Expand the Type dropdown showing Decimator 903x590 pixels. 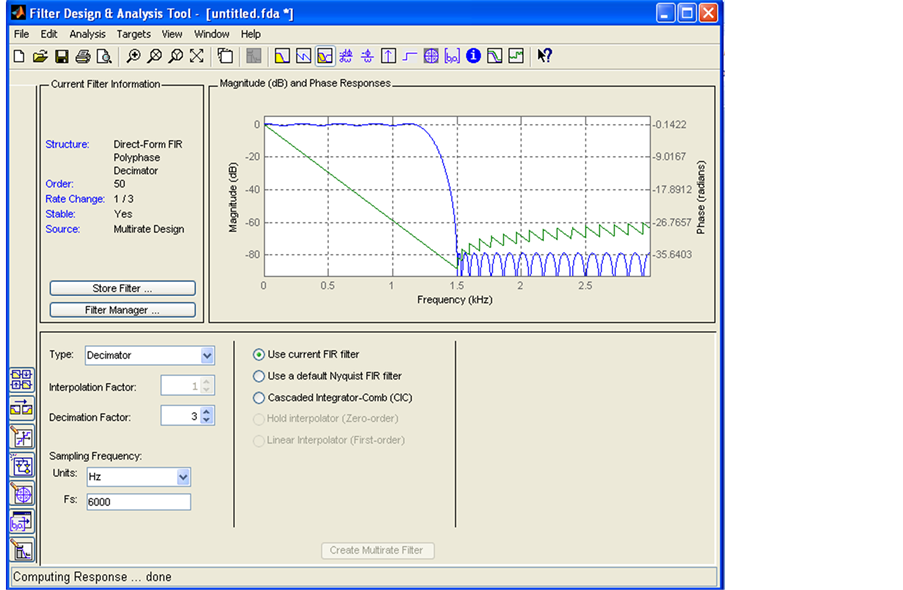click(207, 355)
